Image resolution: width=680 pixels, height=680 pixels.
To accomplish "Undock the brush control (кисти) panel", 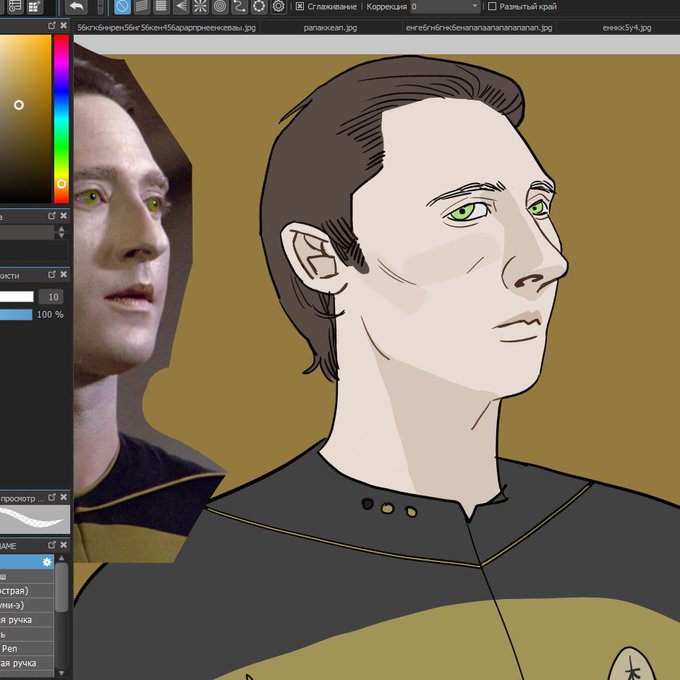I will [52, 274].
